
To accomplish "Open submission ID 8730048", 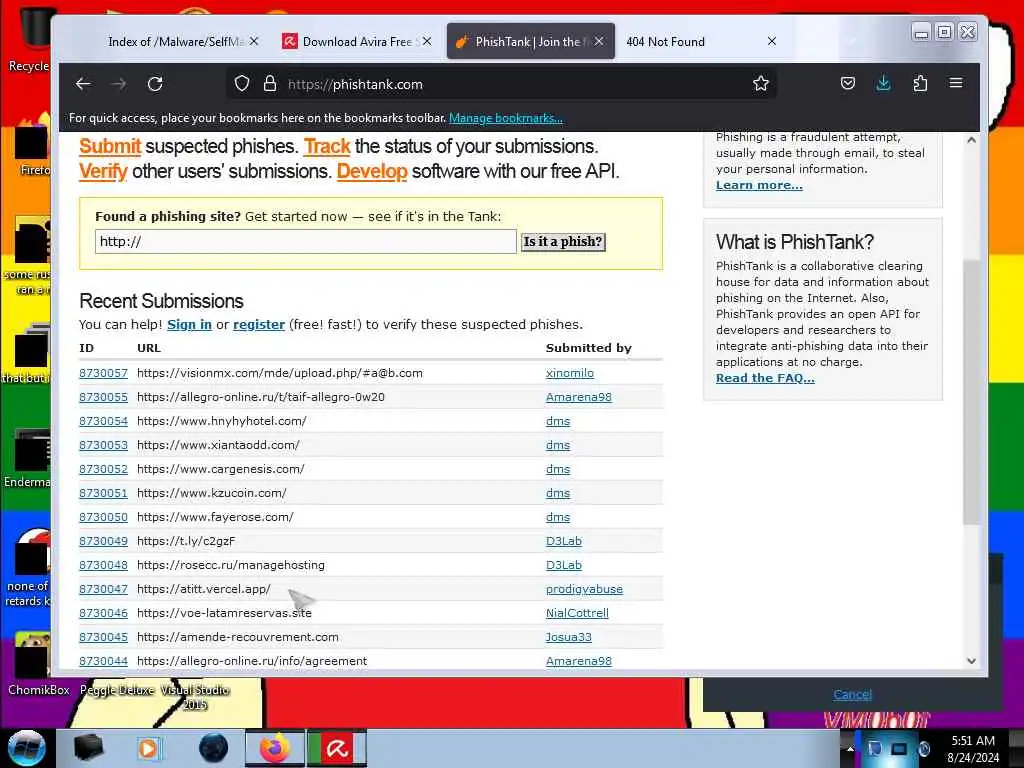I will pos(103,565).
